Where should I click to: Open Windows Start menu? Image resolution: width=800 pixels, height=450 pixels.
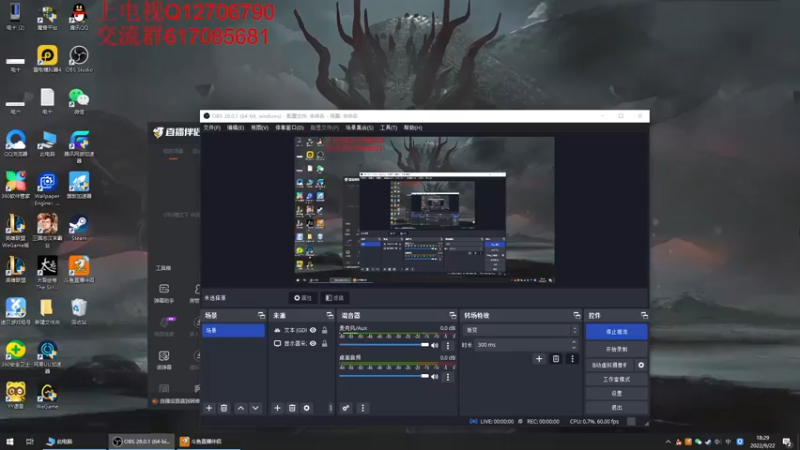coord(10,441)
